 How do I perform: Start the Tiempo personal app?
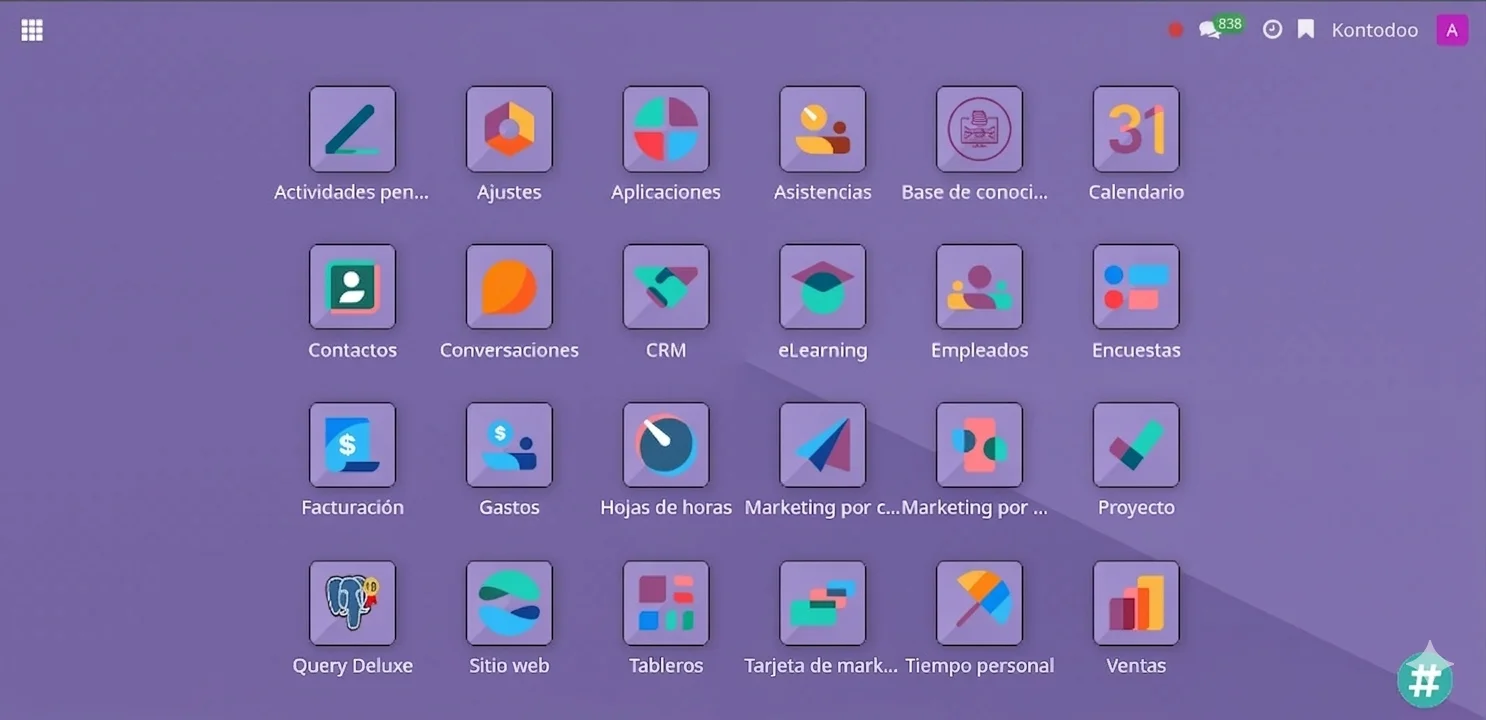coord(979,602)
